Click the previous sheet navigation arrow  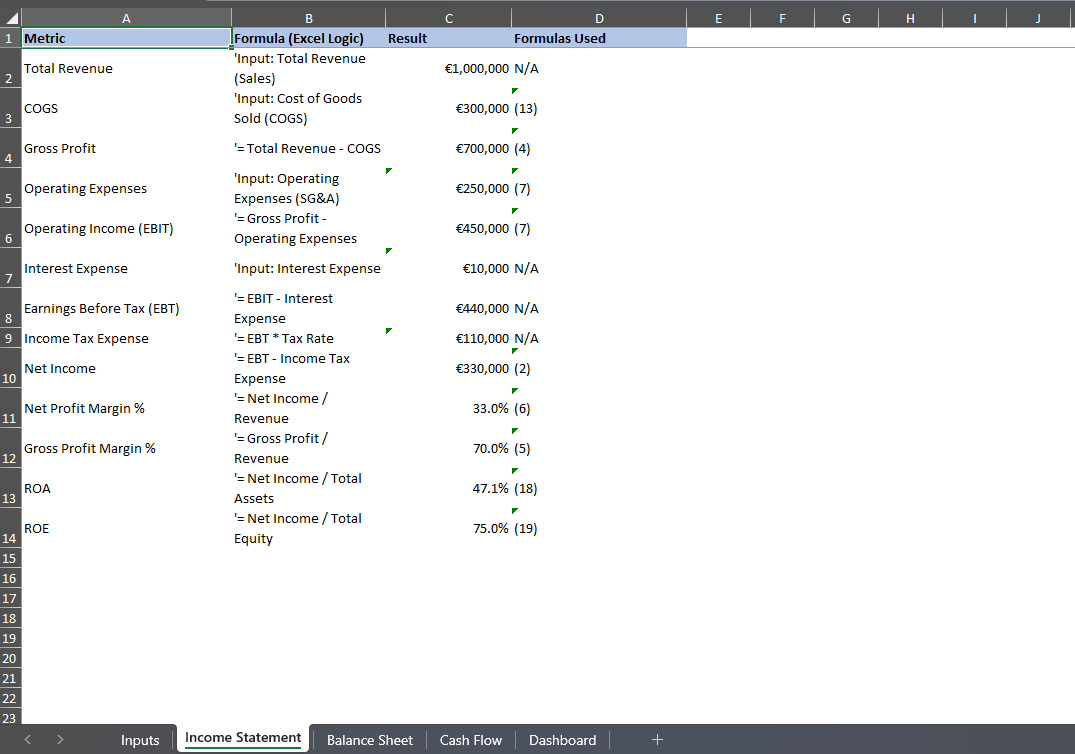pyautogui.click(x=28, y=740)
